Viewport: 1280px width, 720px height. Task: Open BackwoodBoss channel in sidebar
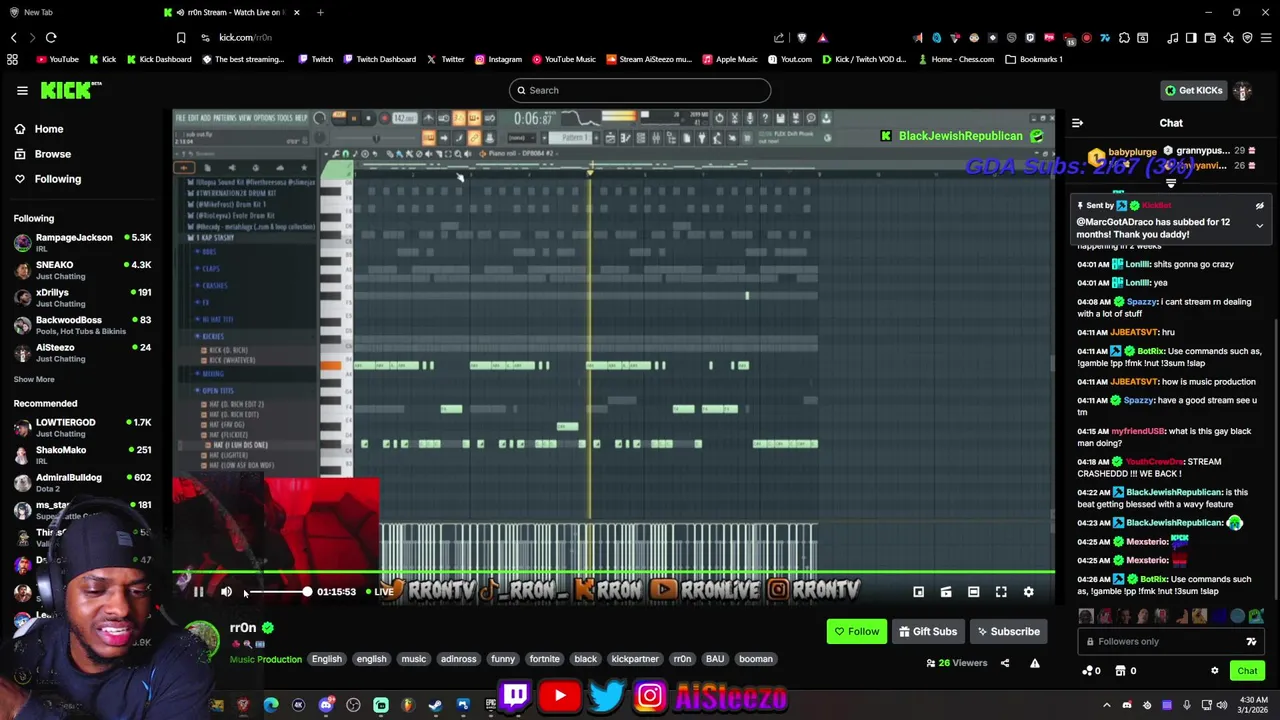(x=82, y=325)
